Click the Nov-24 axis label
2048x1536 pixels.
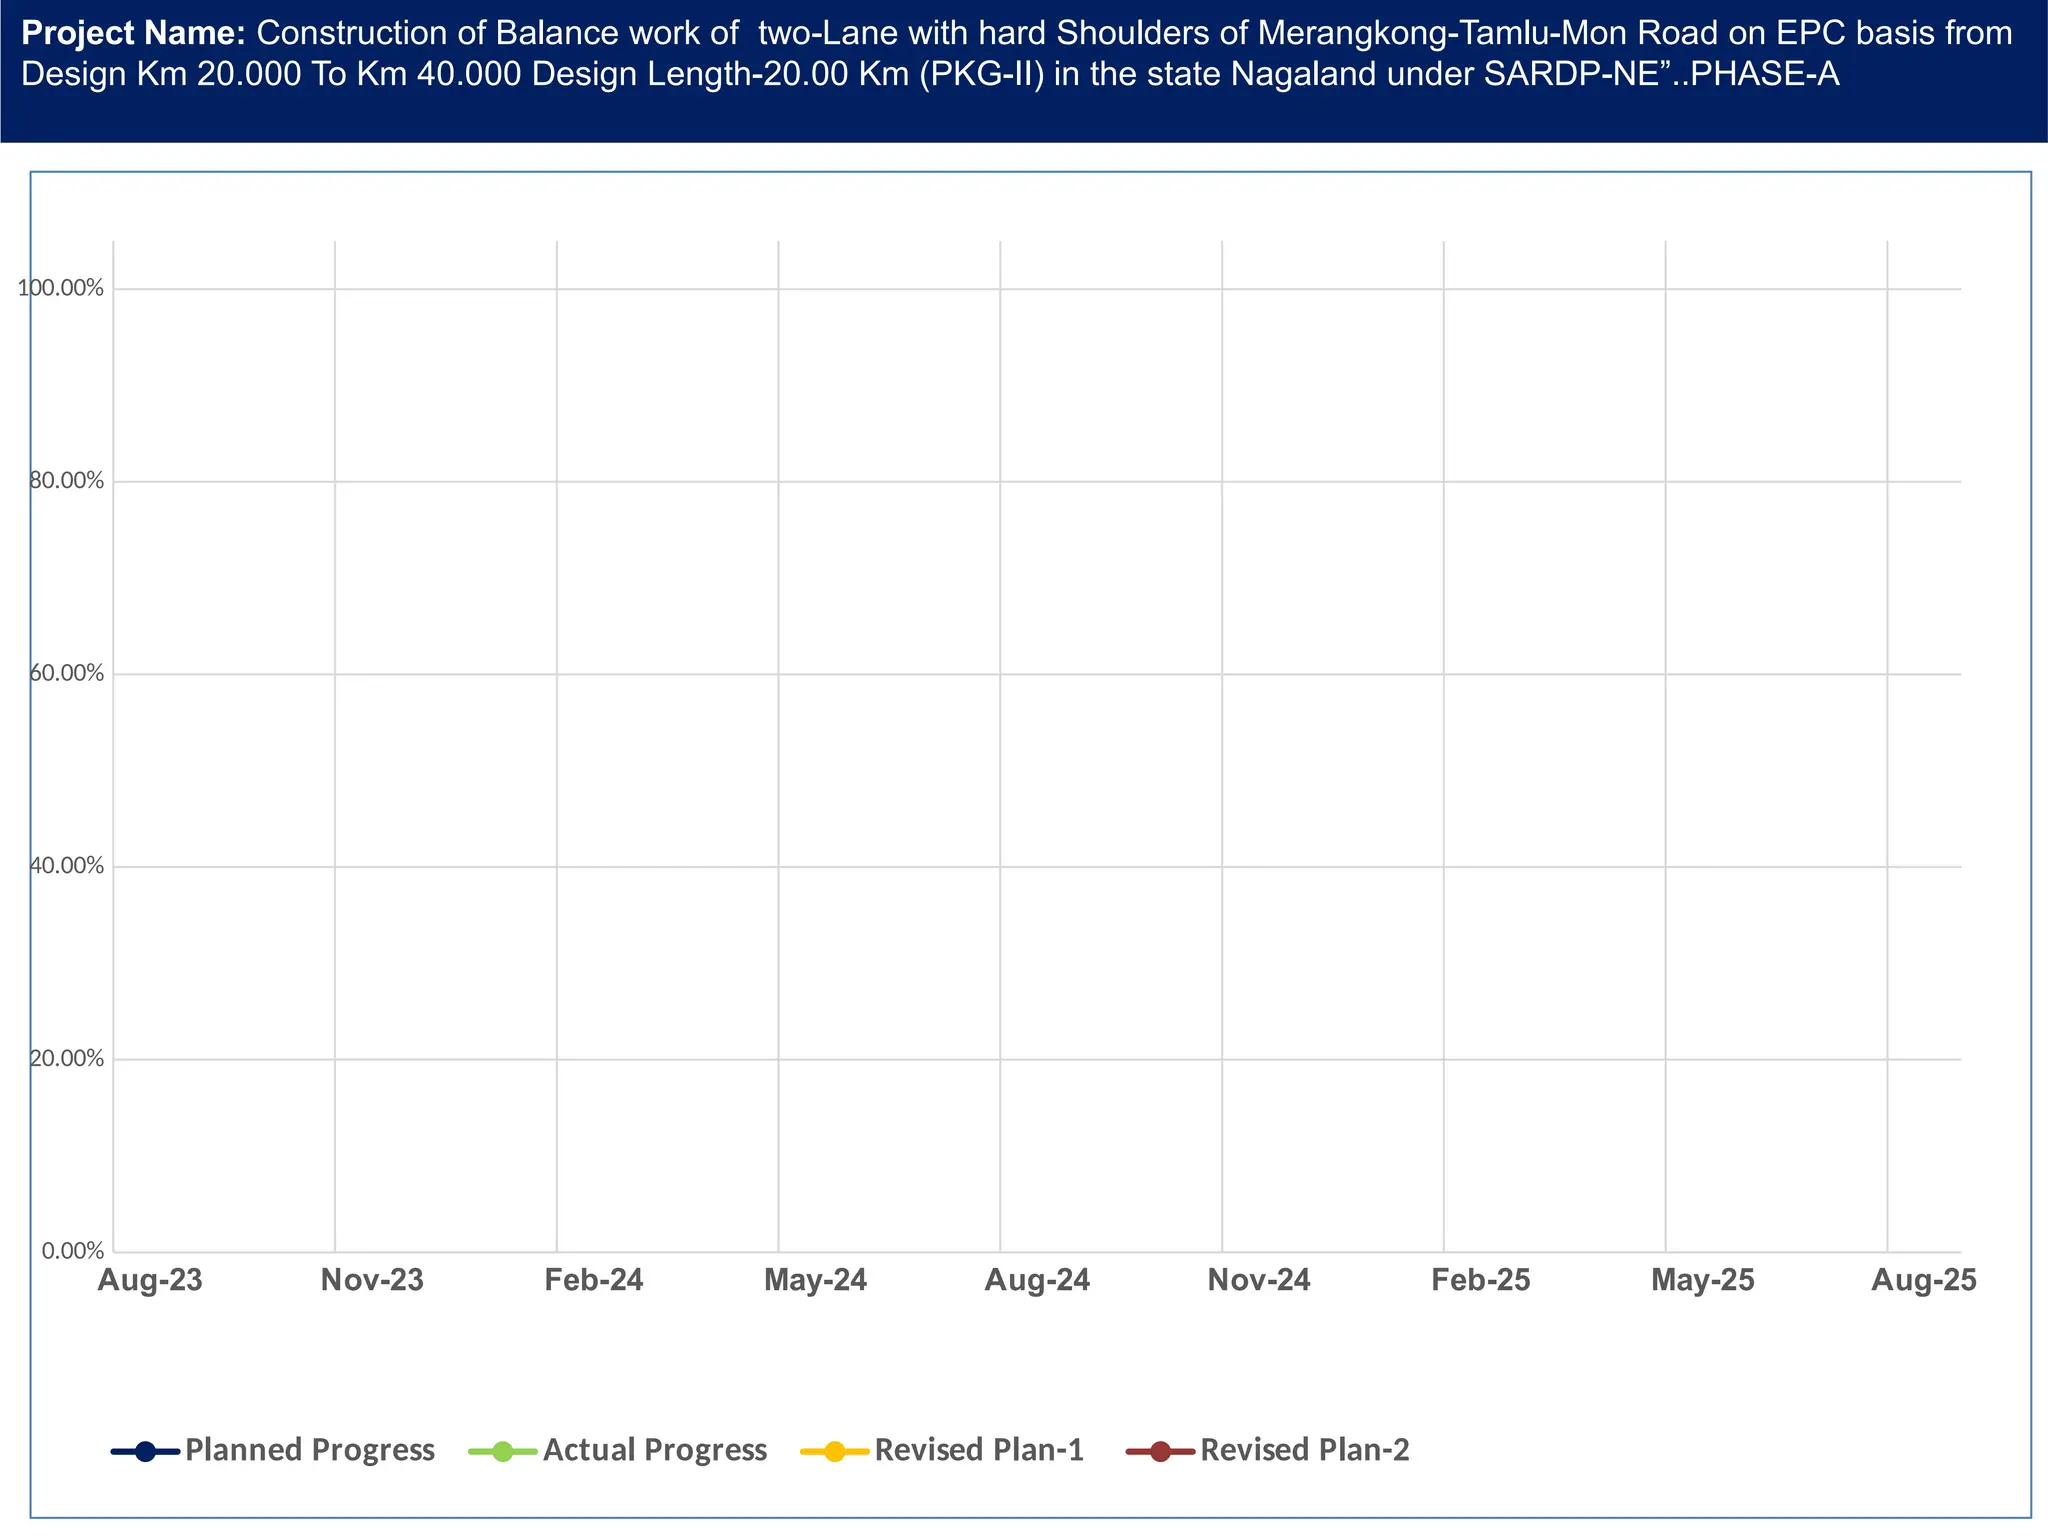pos(1259,1281)
